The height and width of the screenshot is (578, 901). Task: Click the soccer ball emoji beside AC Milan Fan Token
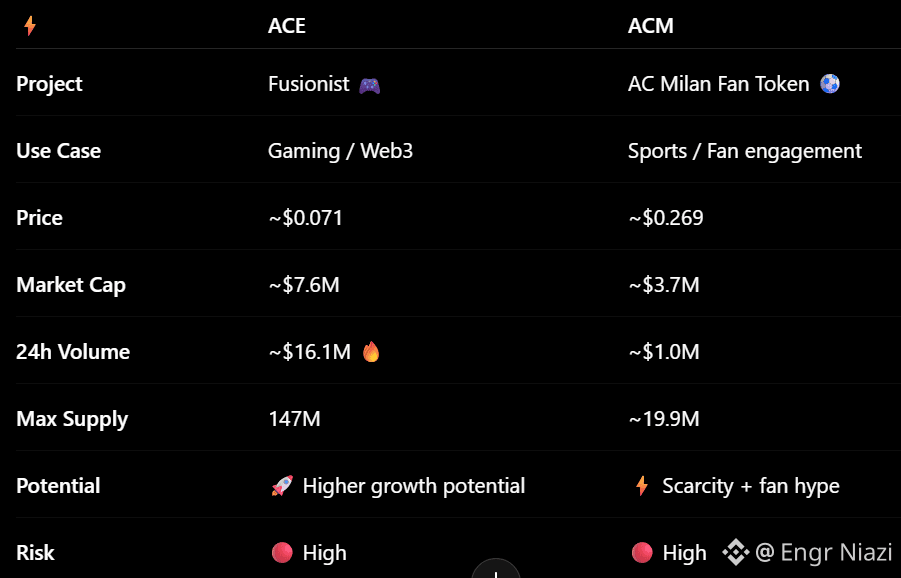pos(830,83)
